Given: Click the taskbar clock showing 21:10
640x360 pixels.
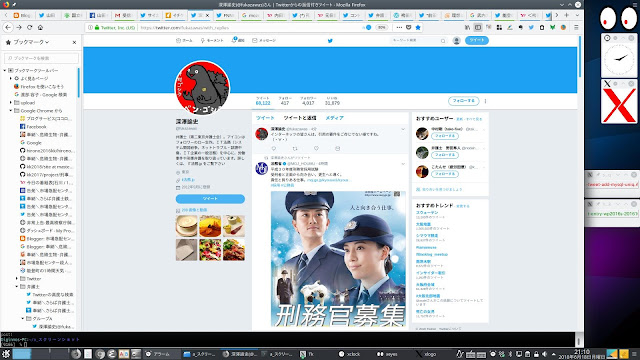Looking at the screenshot, I should tap(582, 354).
